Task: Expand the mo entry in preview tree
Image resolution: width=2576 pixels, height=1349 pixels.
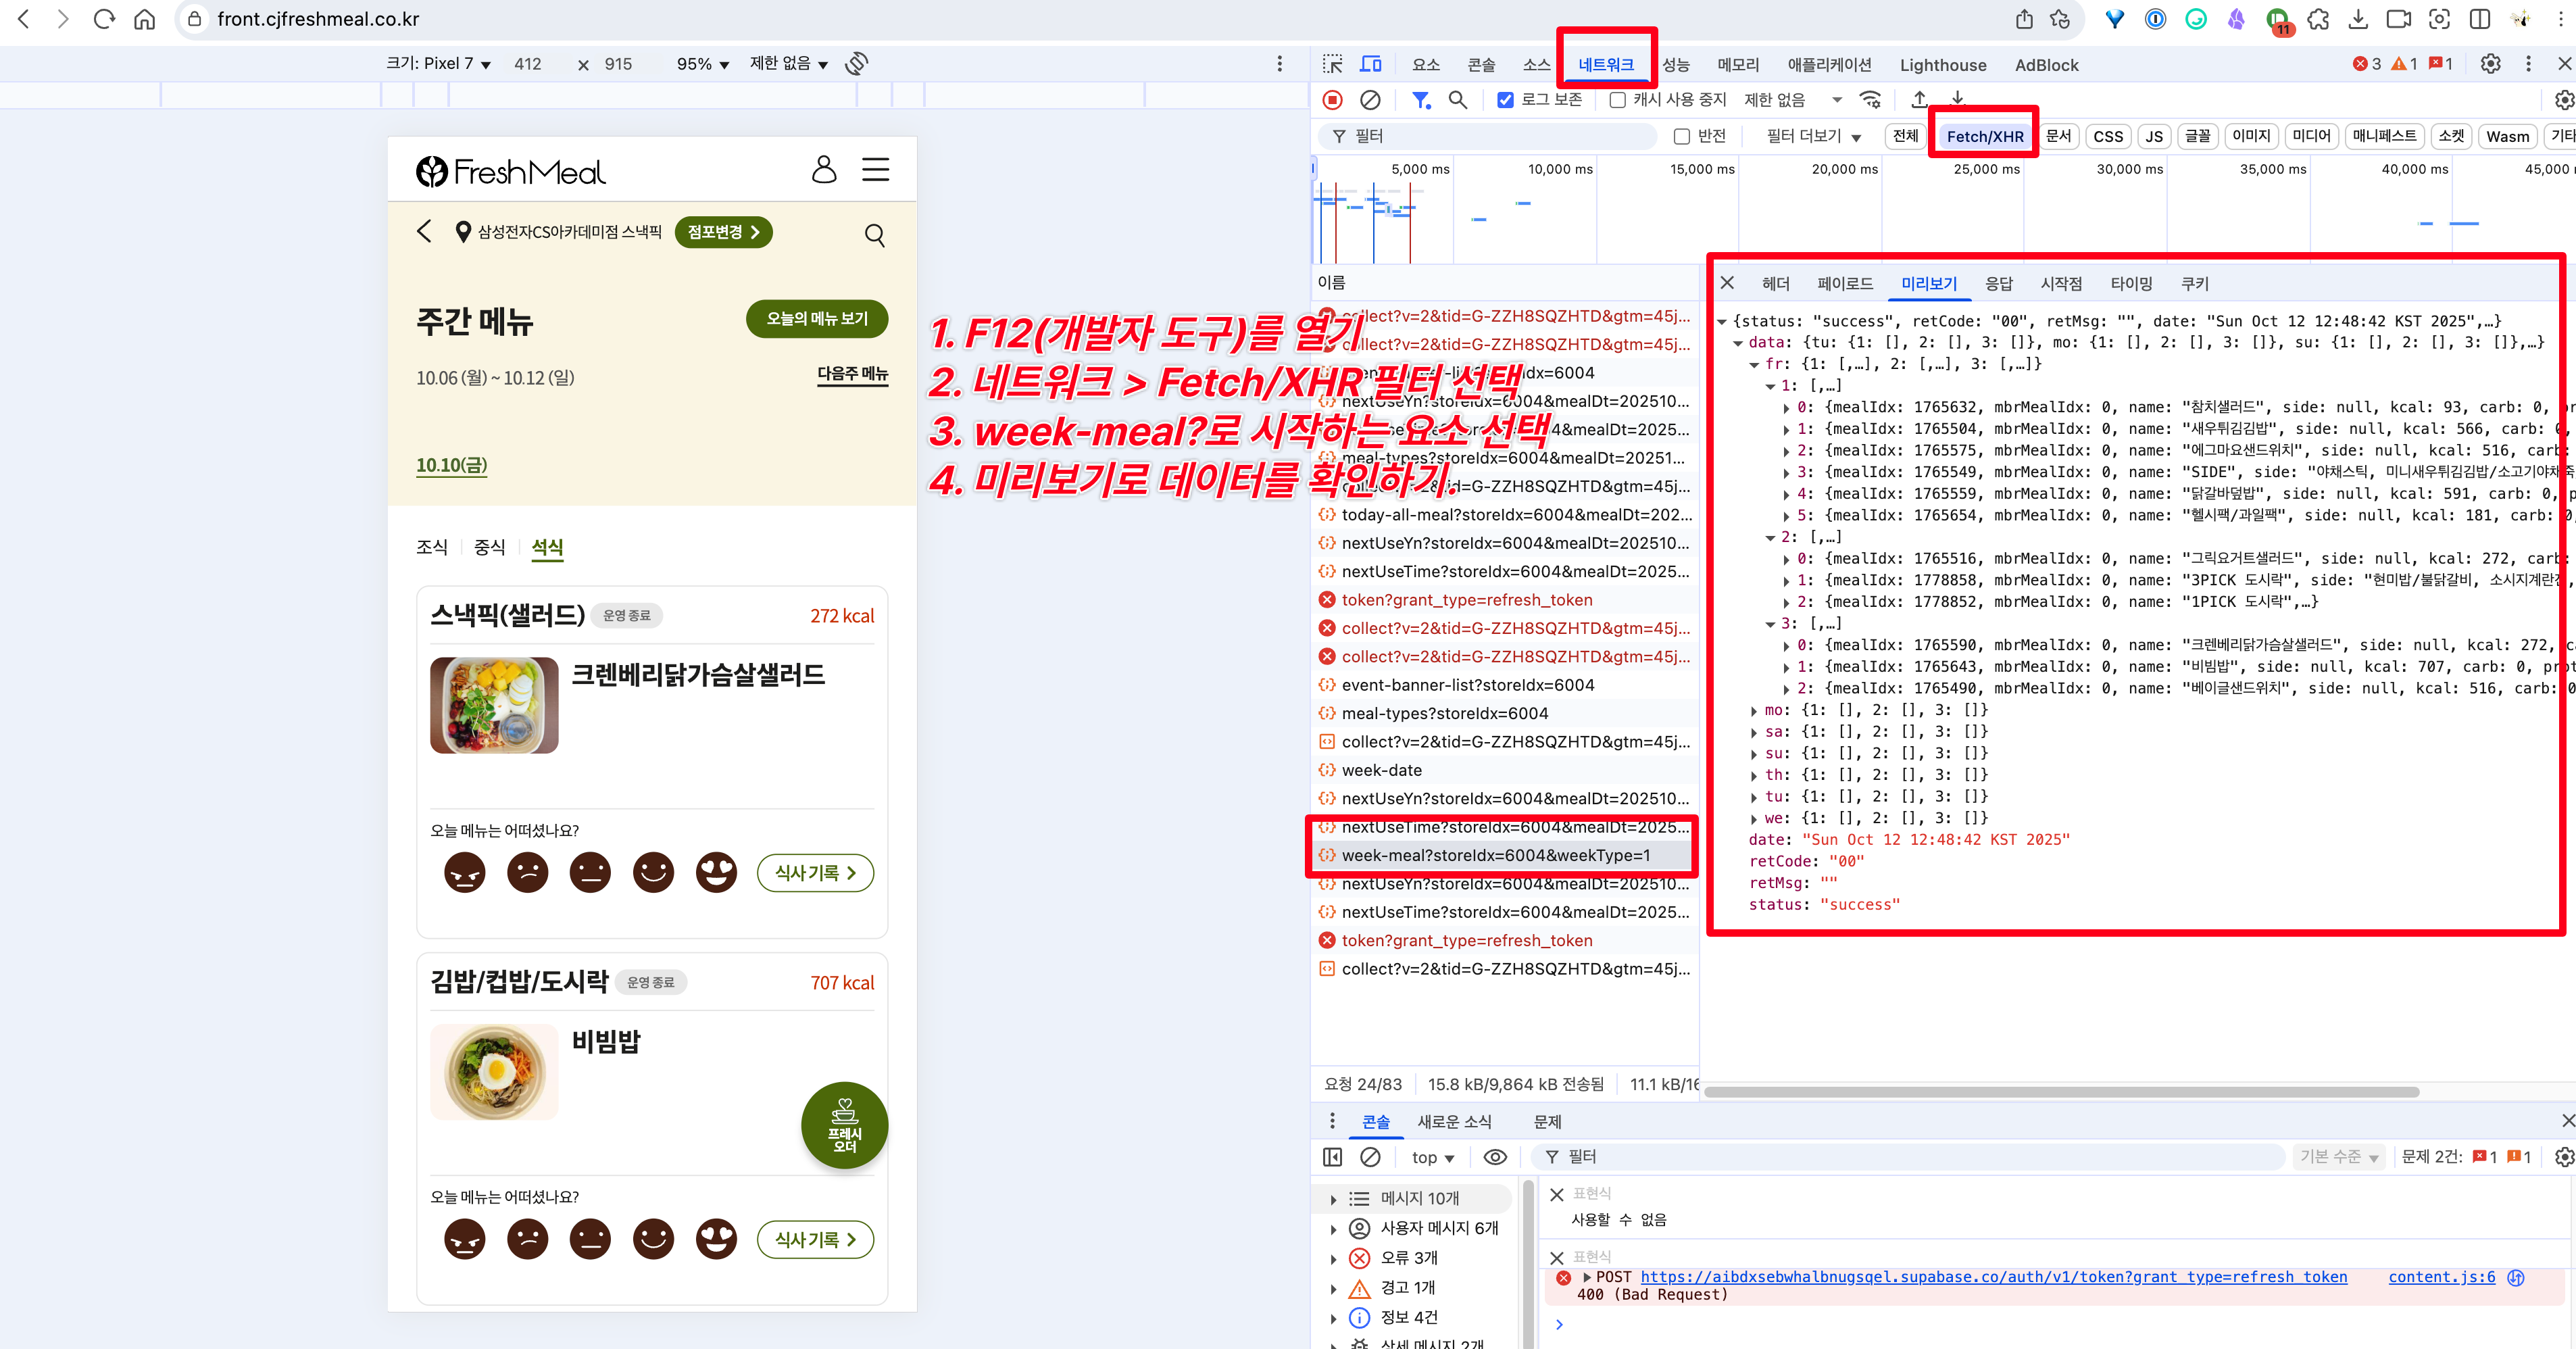Action: pos(1754,711)
